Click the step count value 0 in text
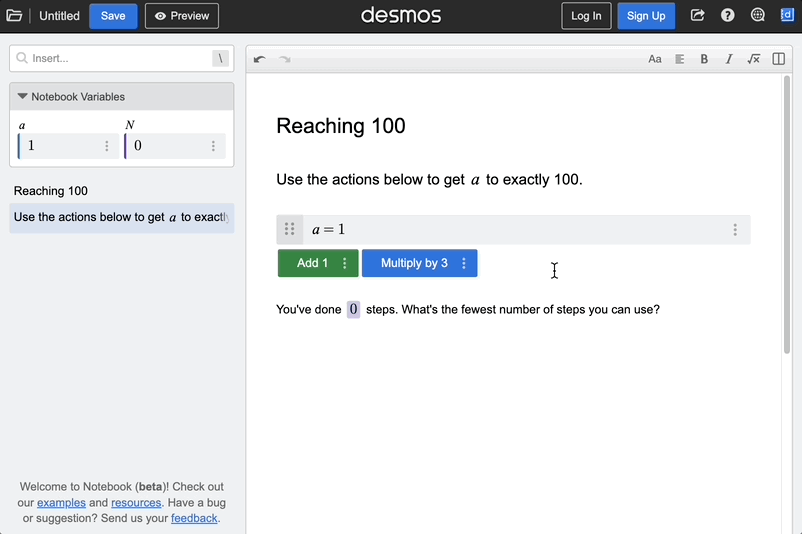Image resolution: width=802 pixels, height=534 pixels. coord(353,309)
